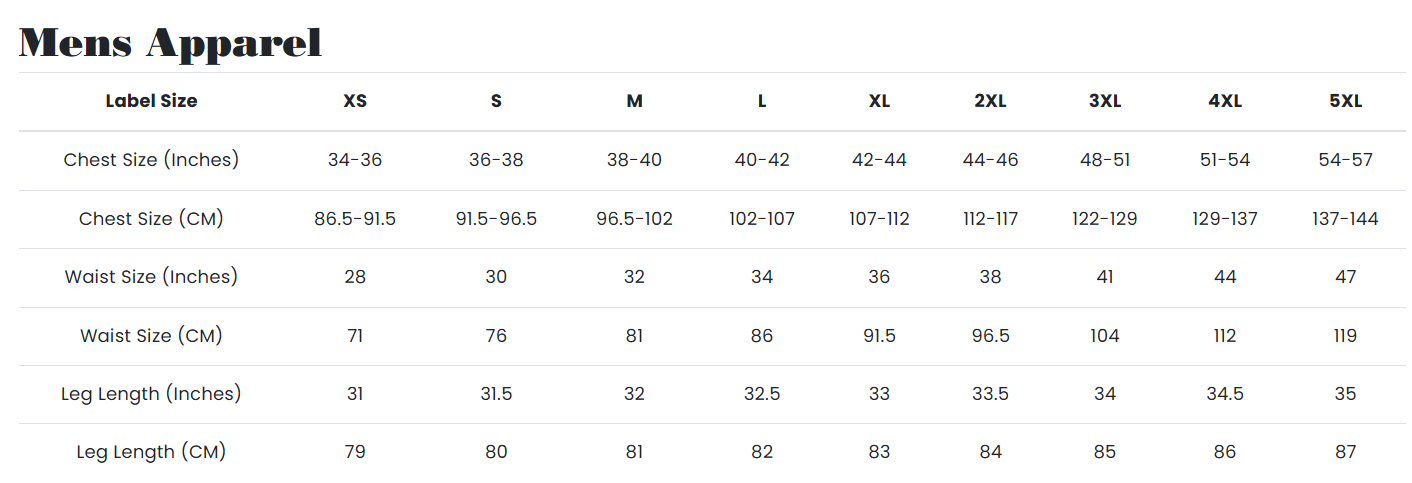Click the Chest Size (Inches) row label
1412x483 pixels.
(x=151, y=160)
